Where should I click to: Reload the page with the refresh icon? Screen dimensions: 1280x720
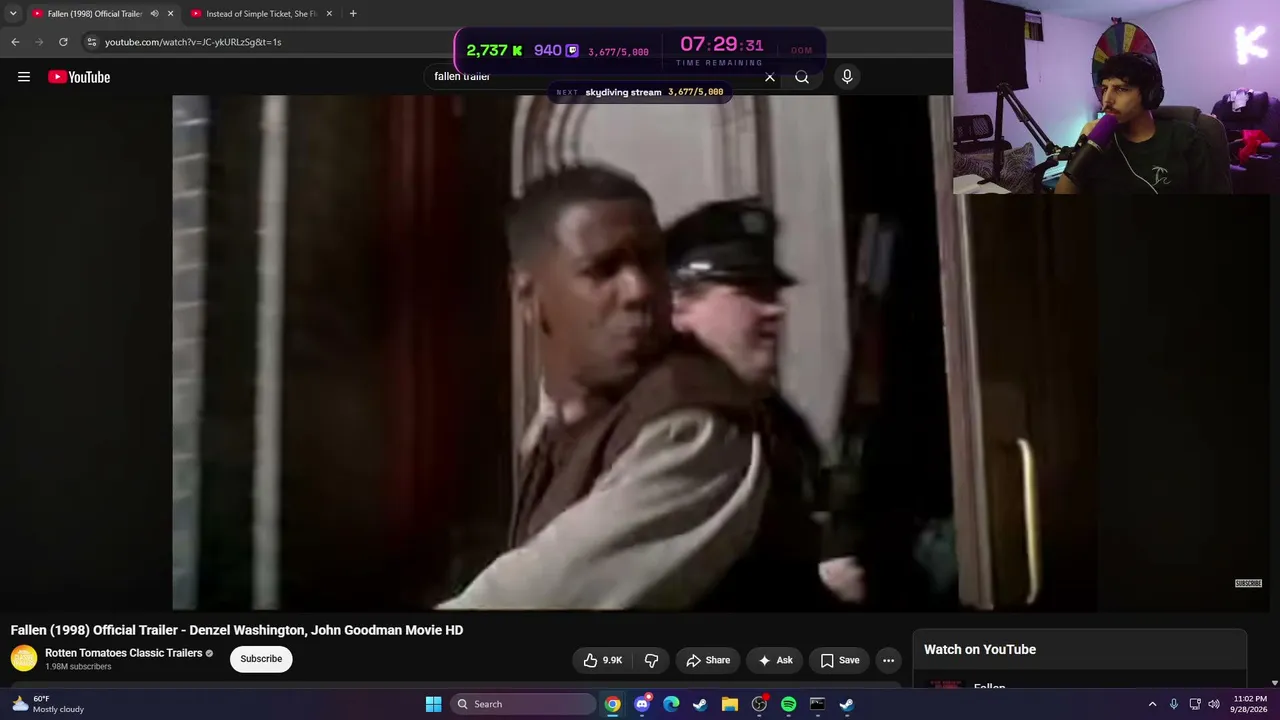pos(63,42)
